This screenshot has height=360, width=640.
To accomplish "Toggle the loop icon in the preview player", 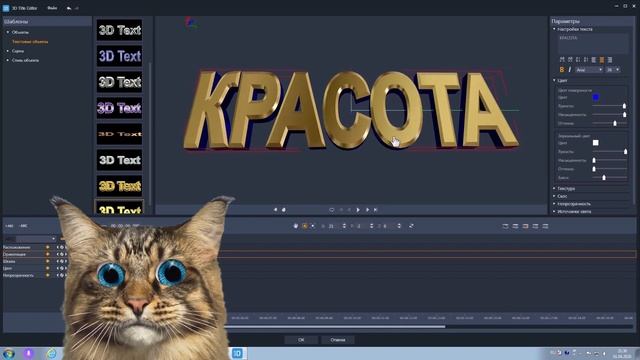I will [x=331, y=210].
